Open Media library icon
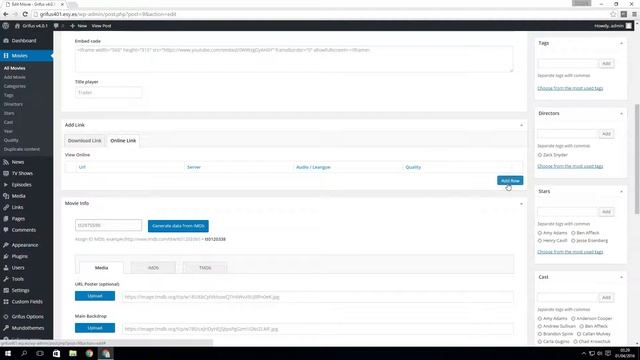Screen dimensions: 640x360 click(6, 196)
